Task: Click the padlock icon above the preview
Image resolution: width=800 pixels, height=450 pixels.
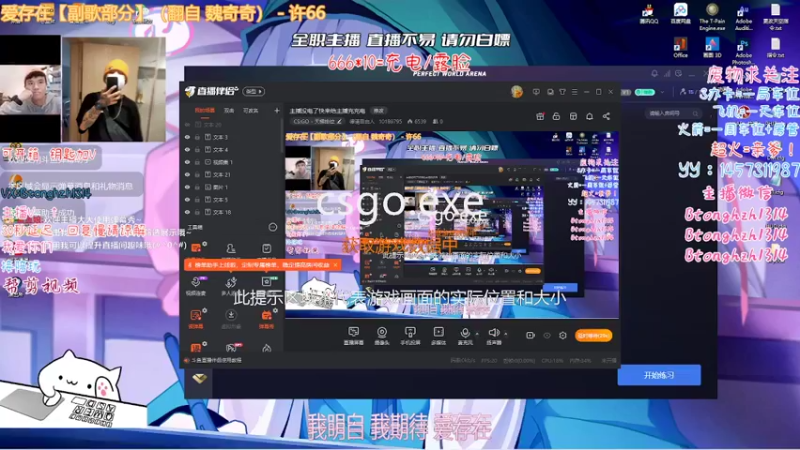Action: click(x=556, y=116)
